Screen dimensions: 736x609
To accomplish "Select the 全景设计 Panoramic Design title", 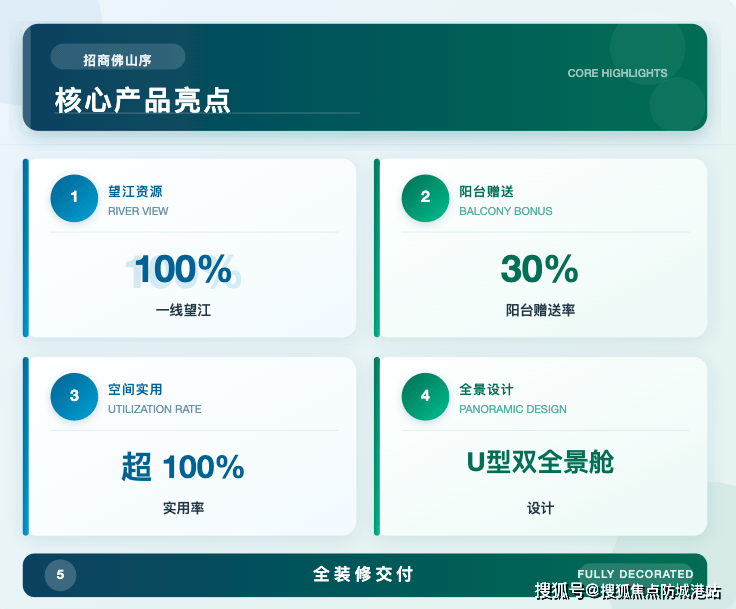I will 487,389.
